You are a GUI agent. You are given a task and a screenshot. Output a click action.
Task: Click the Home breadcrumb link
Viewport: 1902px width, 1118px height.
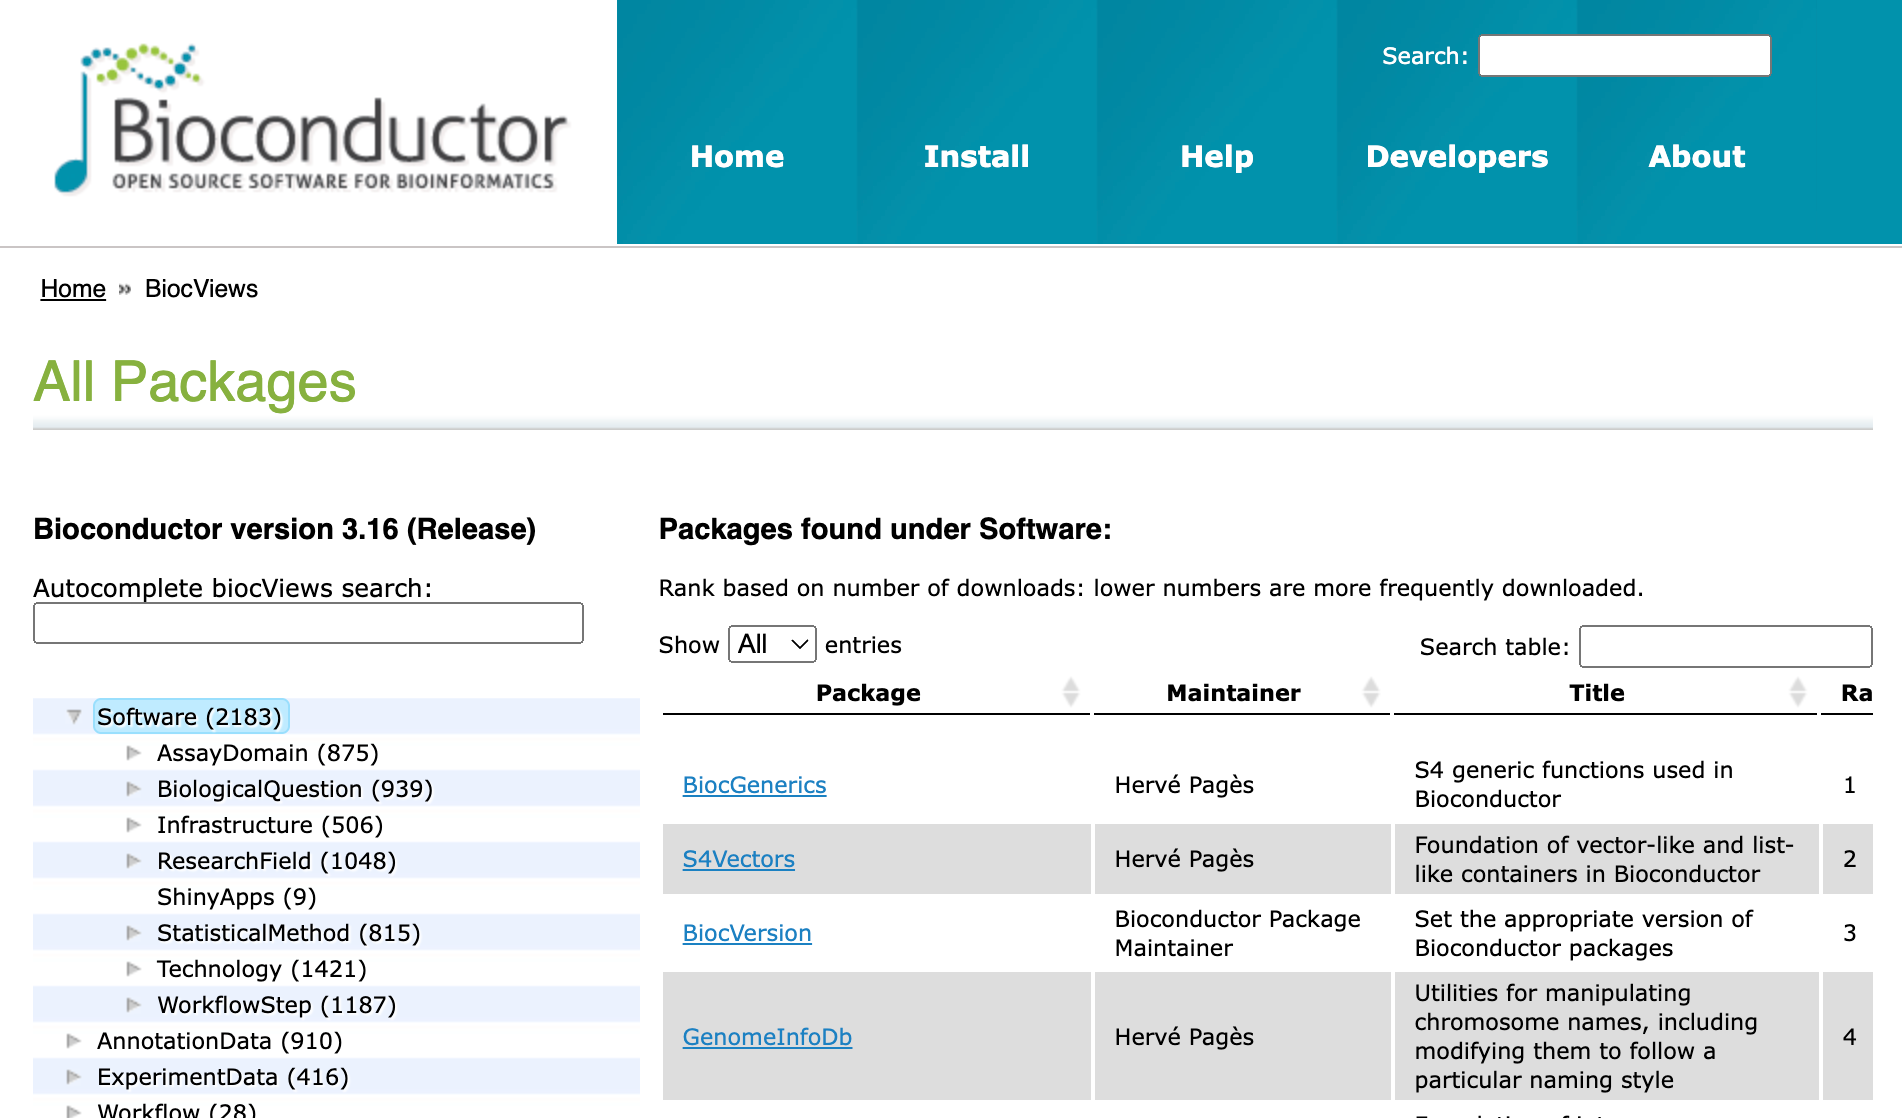pos(73,289)
